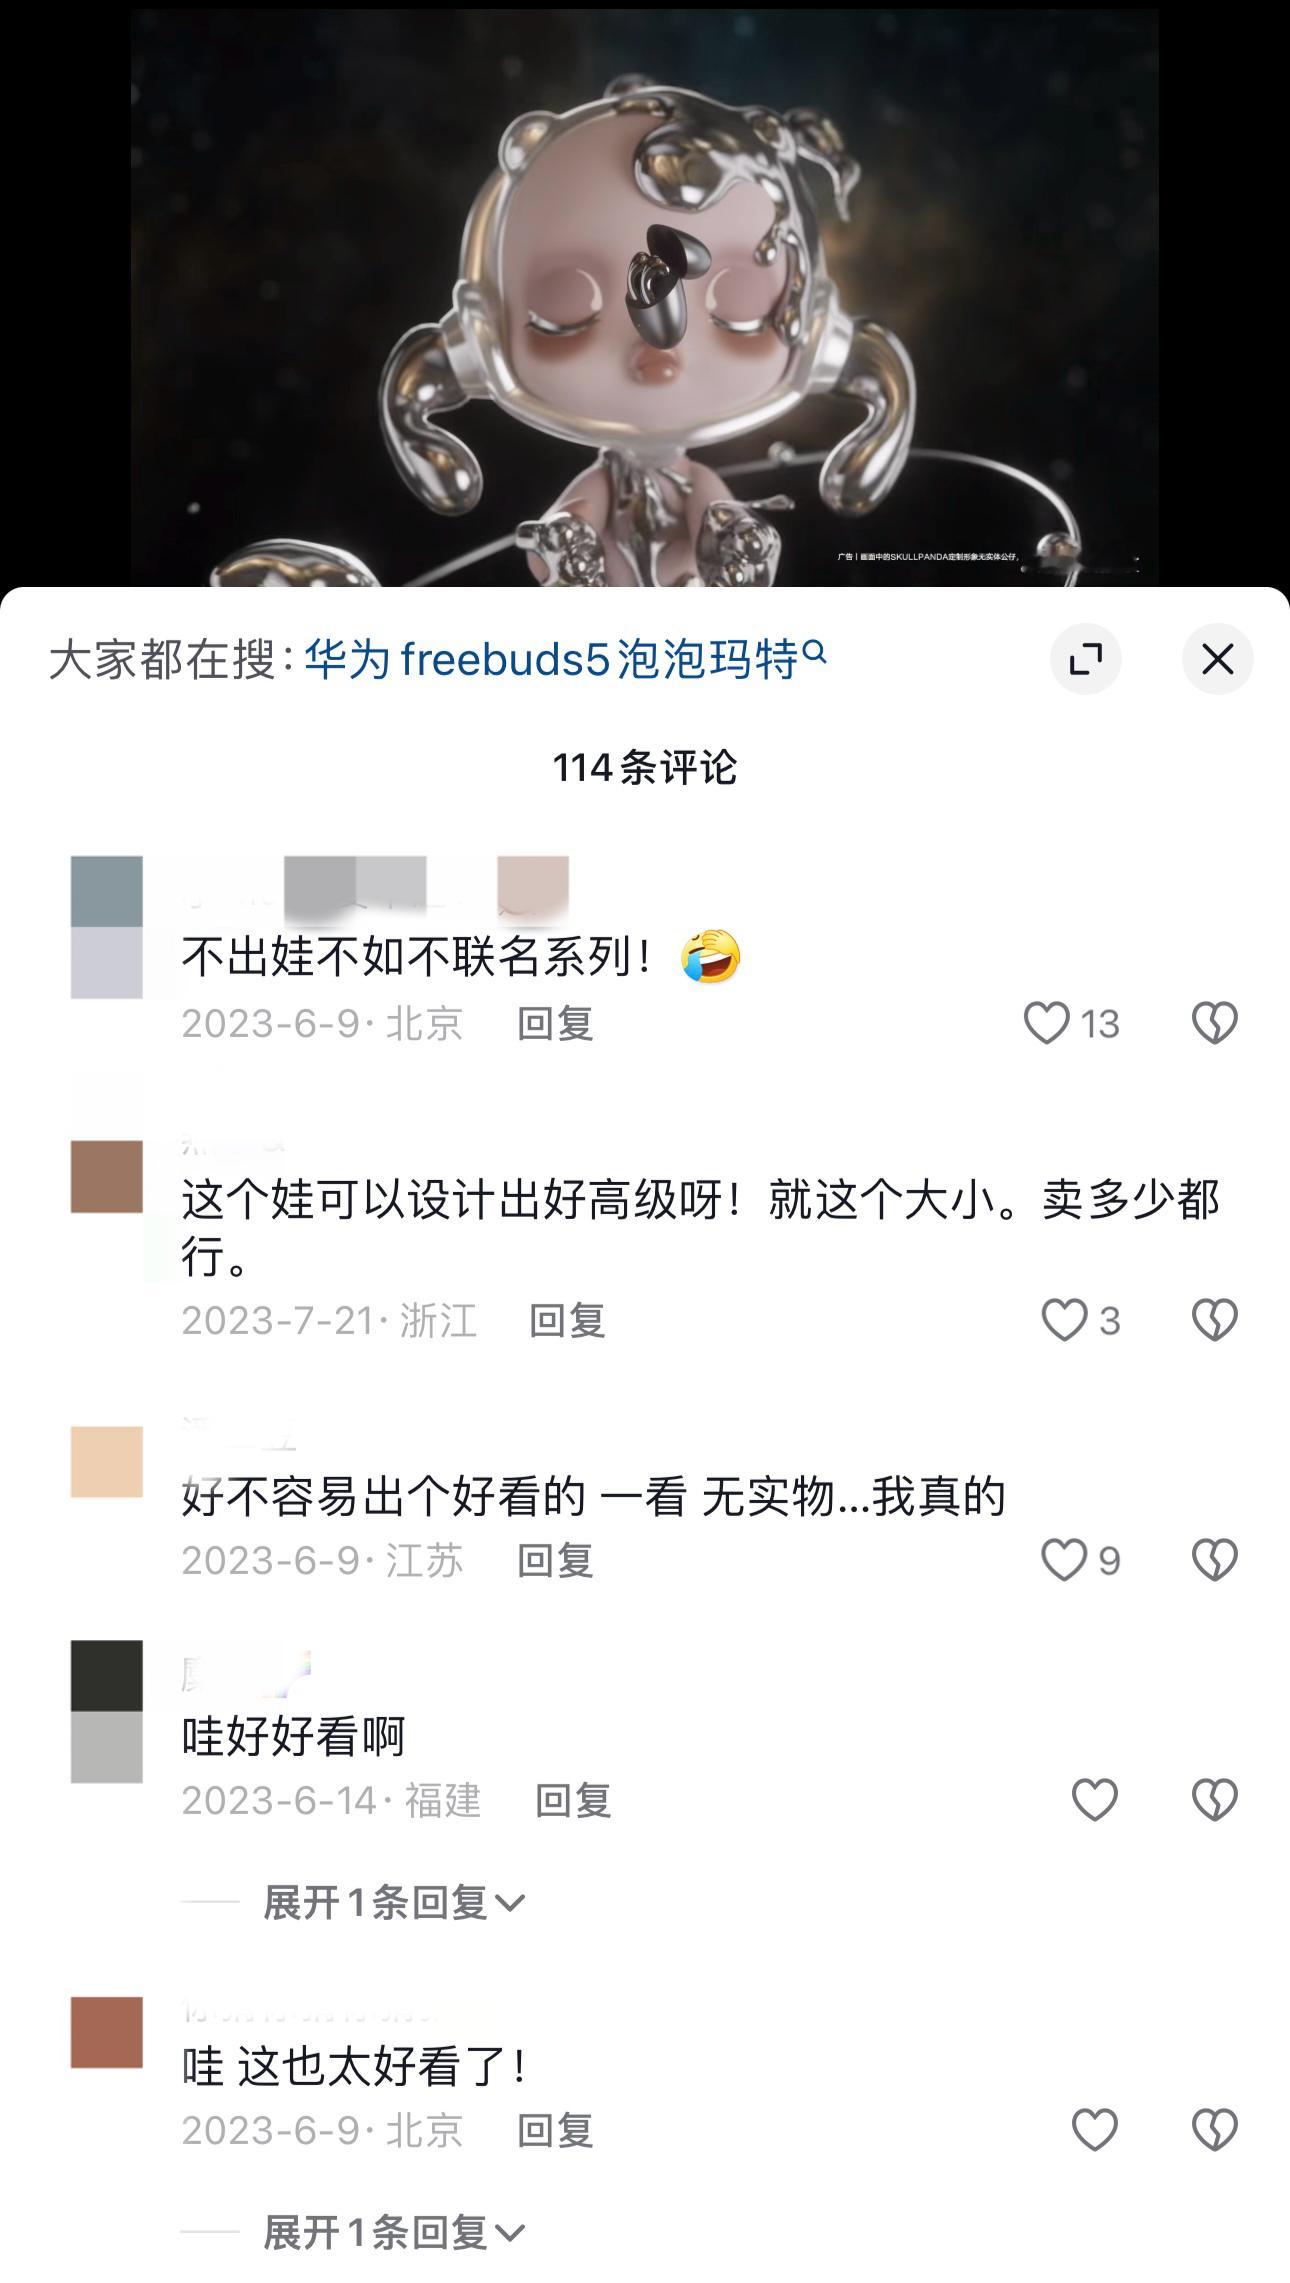The height and width of the screenshot is (2283, 1290).
Task: Like the comment about 这个娃可以设计出好高级呀
Action: point(1064,1320)
